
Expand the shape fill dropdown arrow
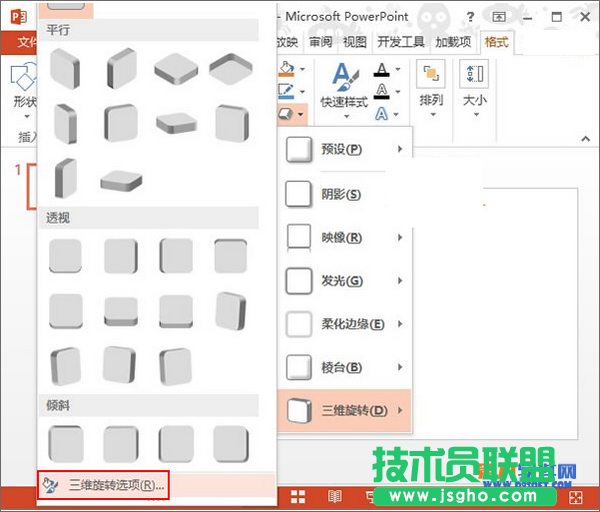302,69
